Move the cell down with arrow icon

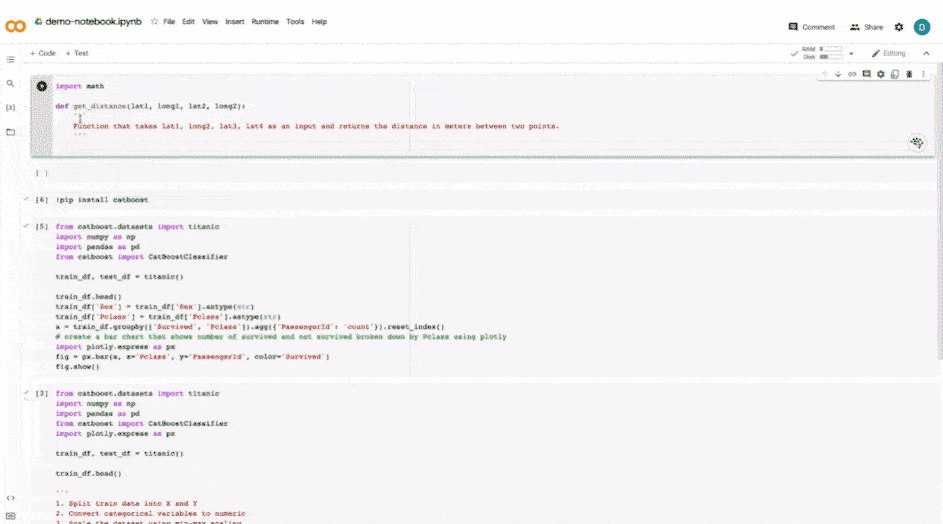click(x=838, y=73)
